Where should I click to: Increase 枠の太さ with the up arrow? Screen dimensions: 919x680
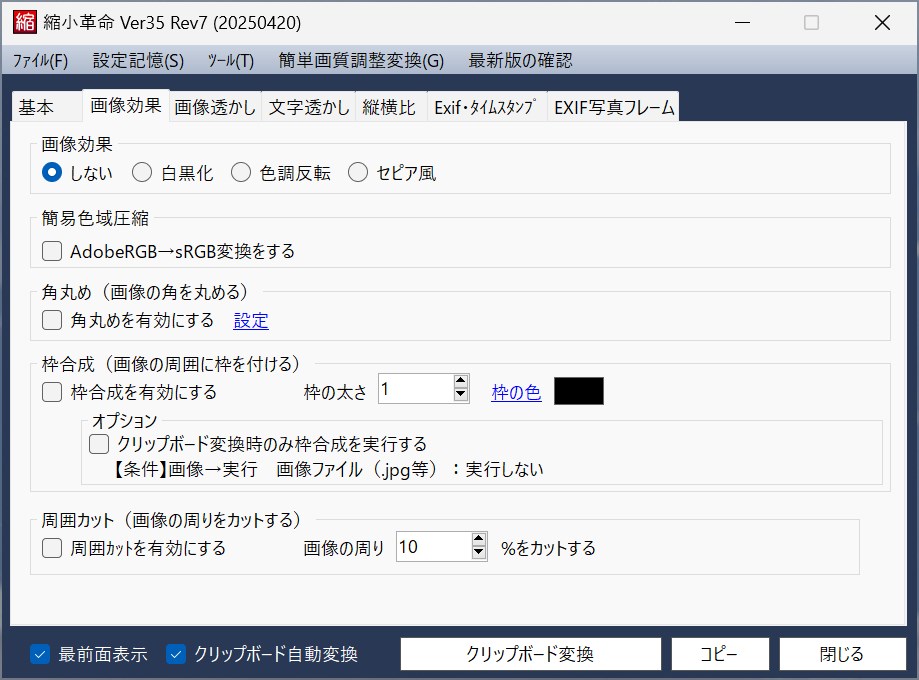point(461,381)
